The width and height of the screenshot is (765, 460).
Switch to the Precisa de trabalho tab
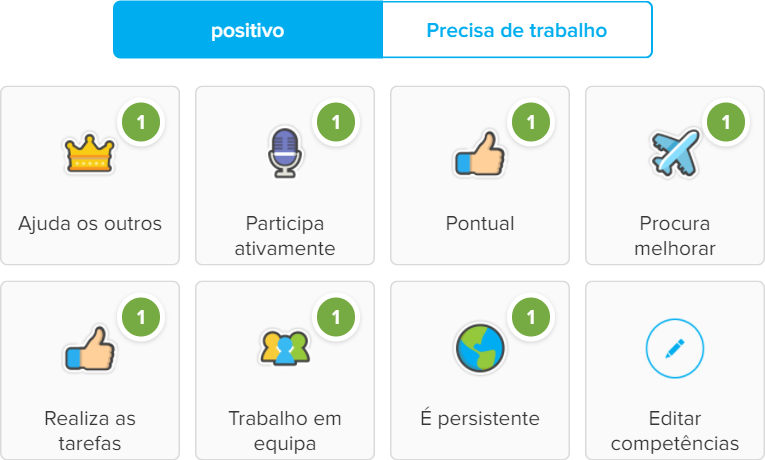[517, 30]
